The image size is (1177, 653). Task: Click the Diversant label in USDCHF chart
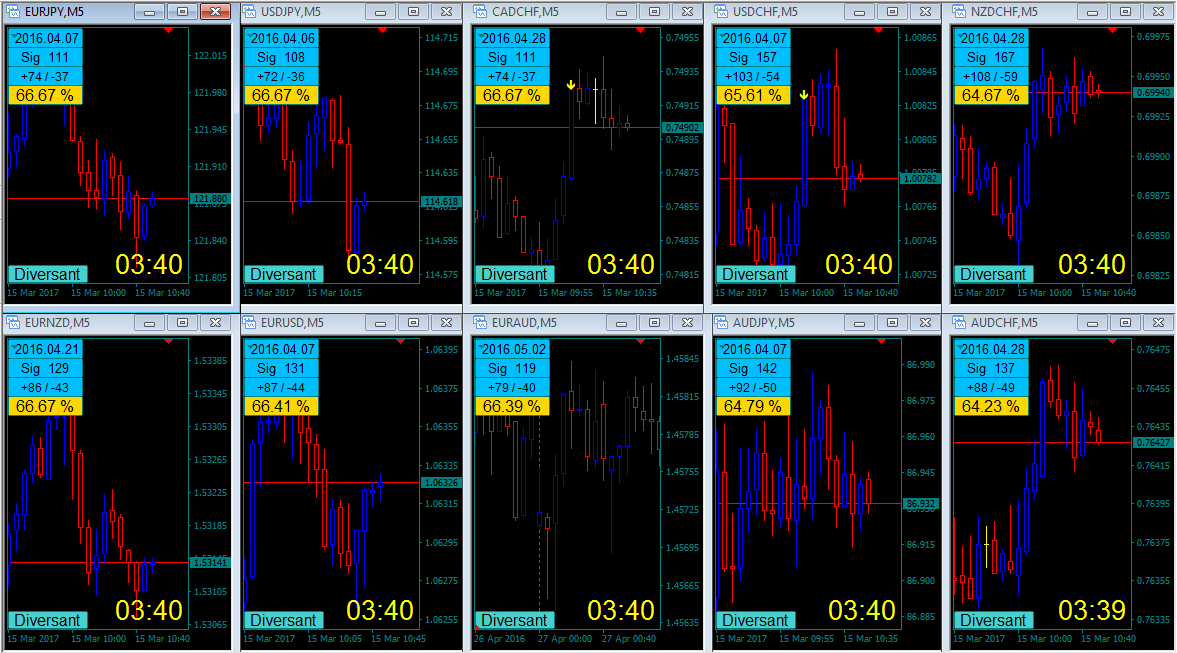coord(755,275)
